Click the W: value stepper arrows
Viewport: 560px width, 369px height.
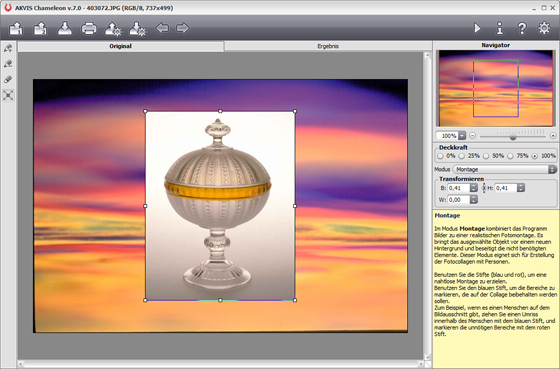tap(474, 200)
